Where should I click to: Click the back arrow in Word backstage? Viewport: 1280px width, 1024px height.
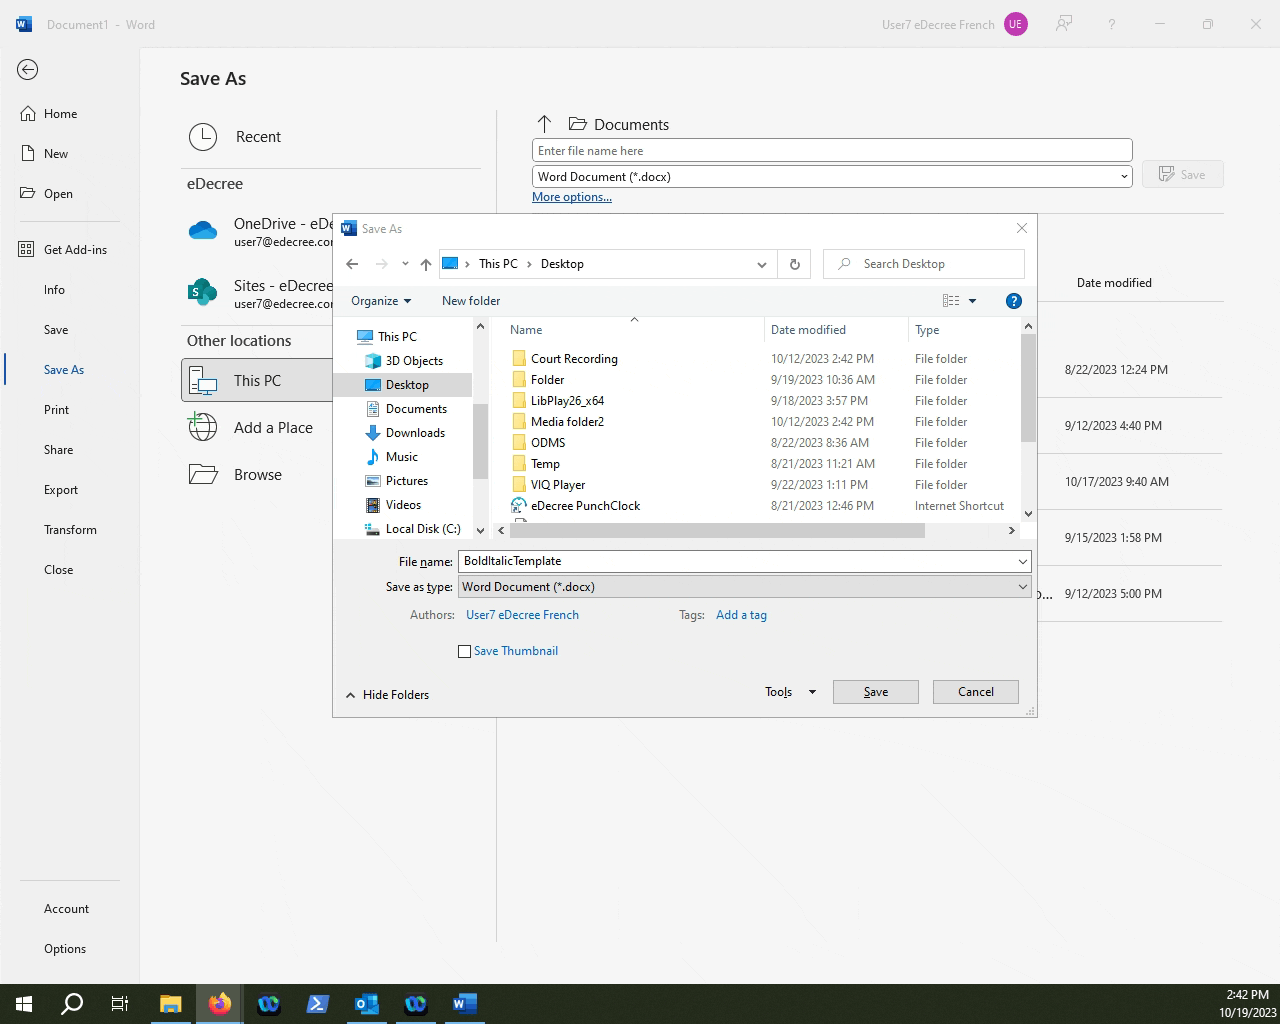pos(28,69)
